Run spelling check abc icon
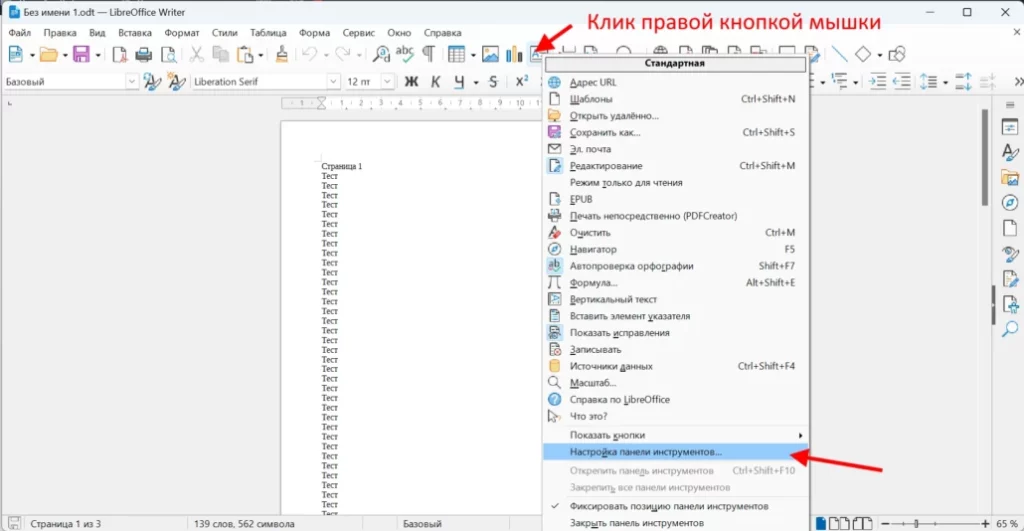Screen dimensions: 1024x531 click(x=405, y=54)
